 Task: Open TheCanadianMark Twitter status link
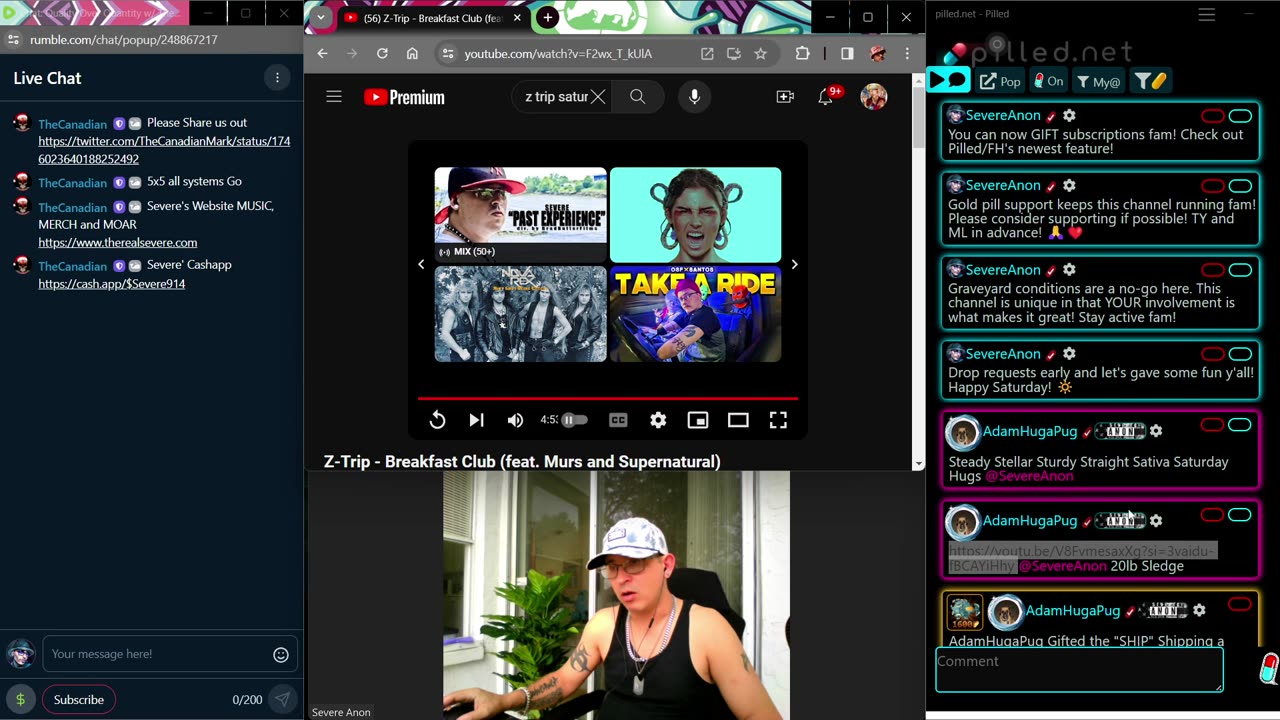(x=164, y=150)
